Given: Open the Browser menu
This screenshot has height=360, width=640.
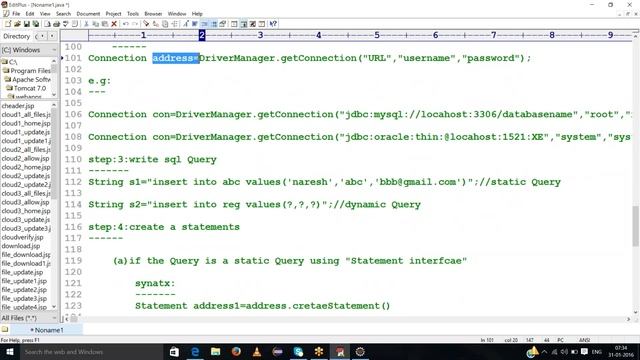Looking at the screenshot, I should (x=153, y=13).
